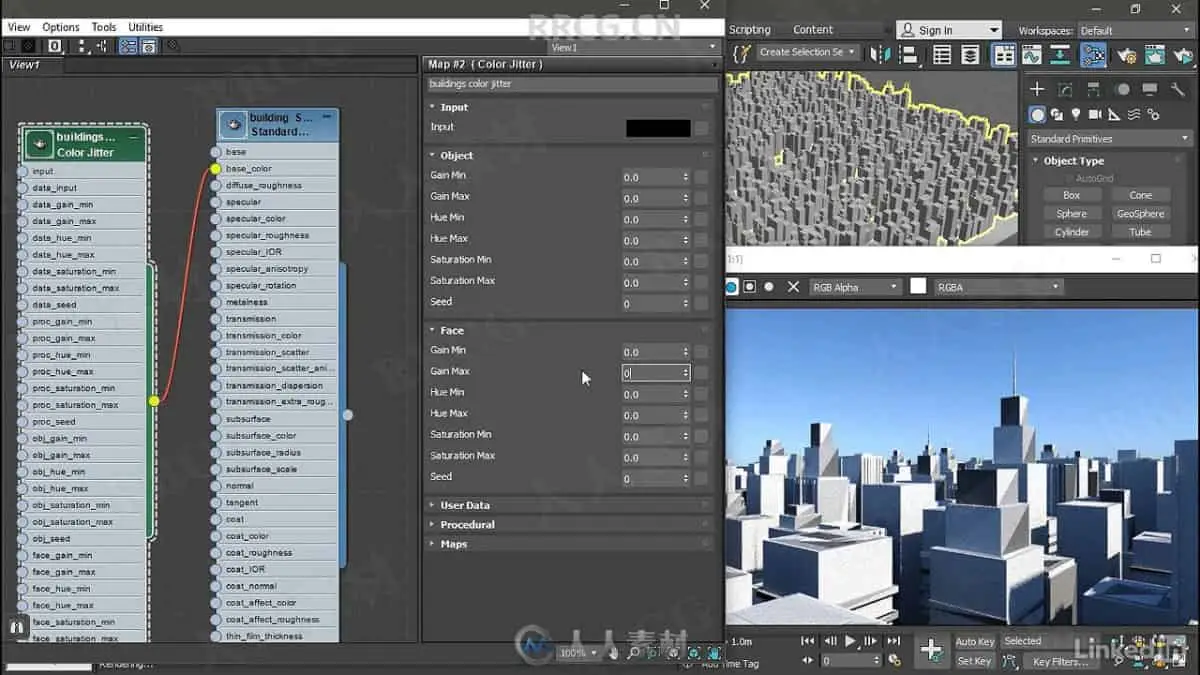This screenshot has height=675, width=1200.
Task: Open the Slate Material Editor toolbar icon
Action: point(1093,55)
